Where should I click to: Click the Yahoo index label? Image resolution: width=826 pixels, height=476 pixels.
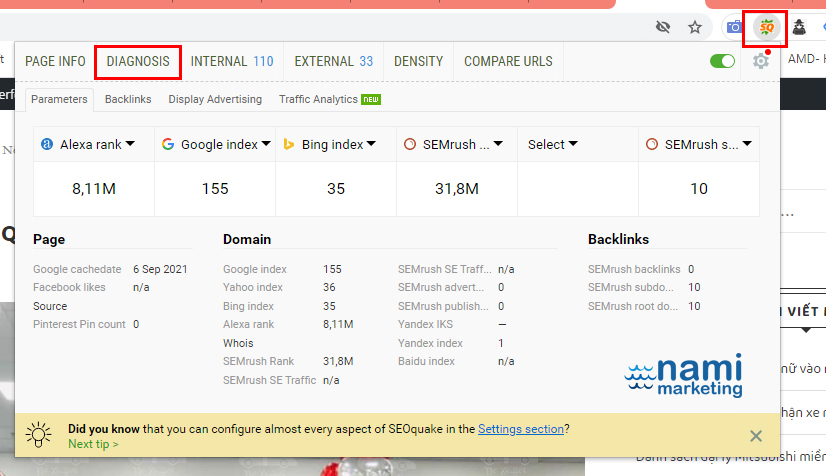click(253, 287)
